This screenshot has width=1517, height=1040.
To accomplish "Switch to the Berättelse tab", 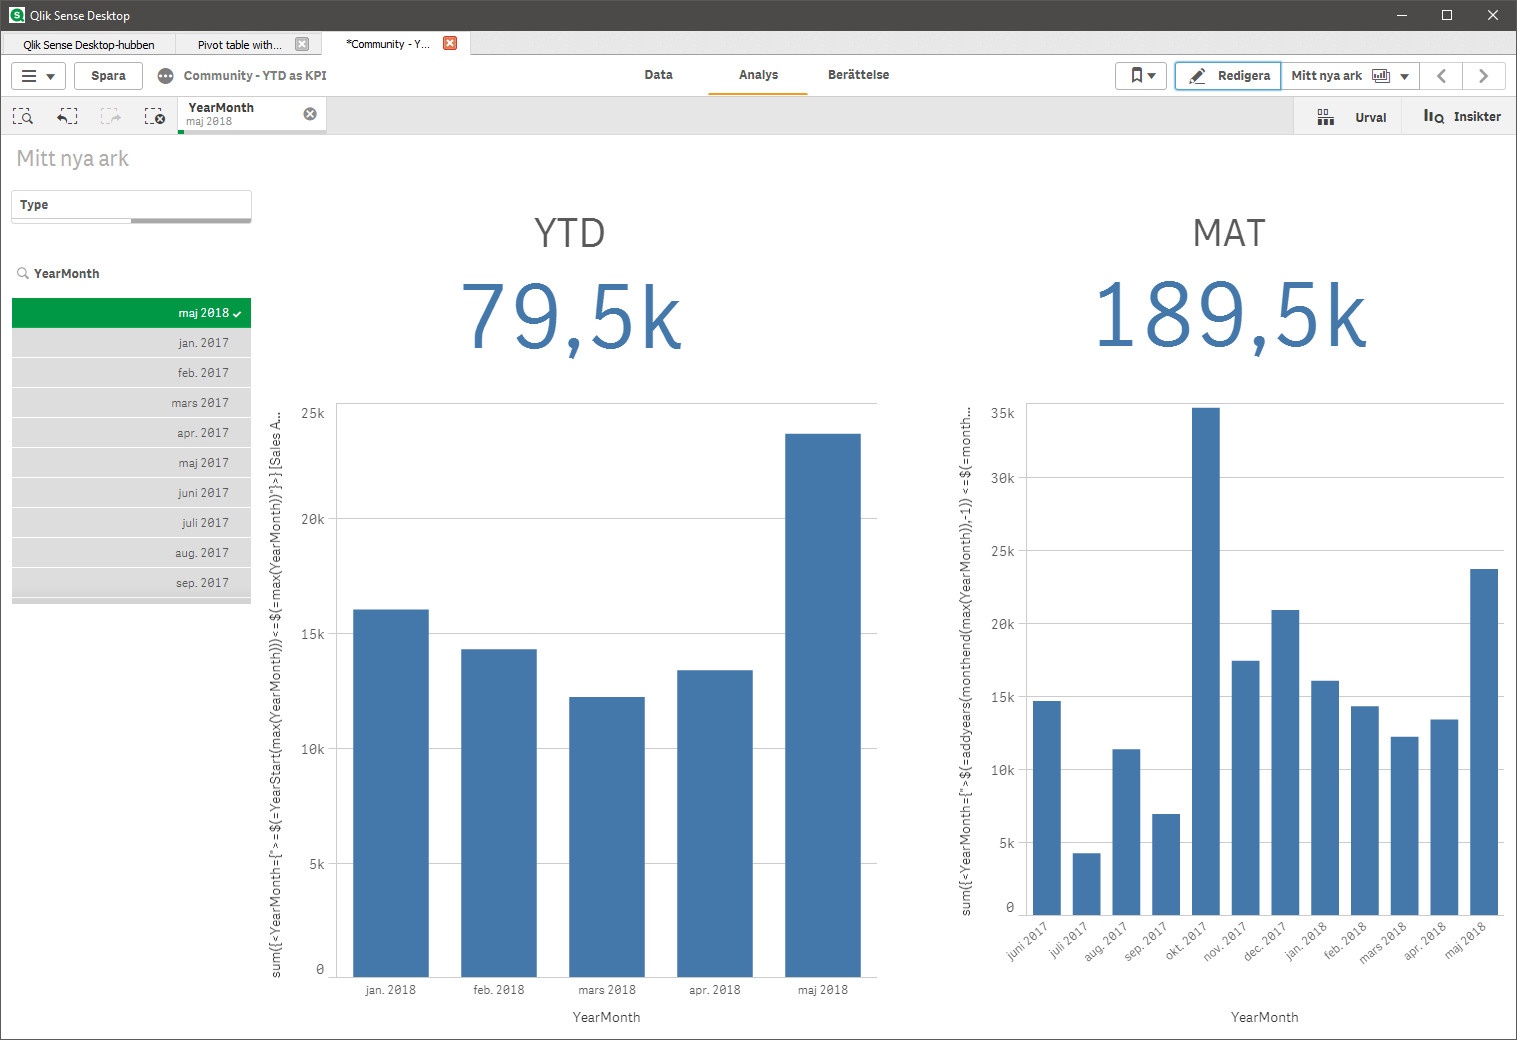I will point(858,75).
